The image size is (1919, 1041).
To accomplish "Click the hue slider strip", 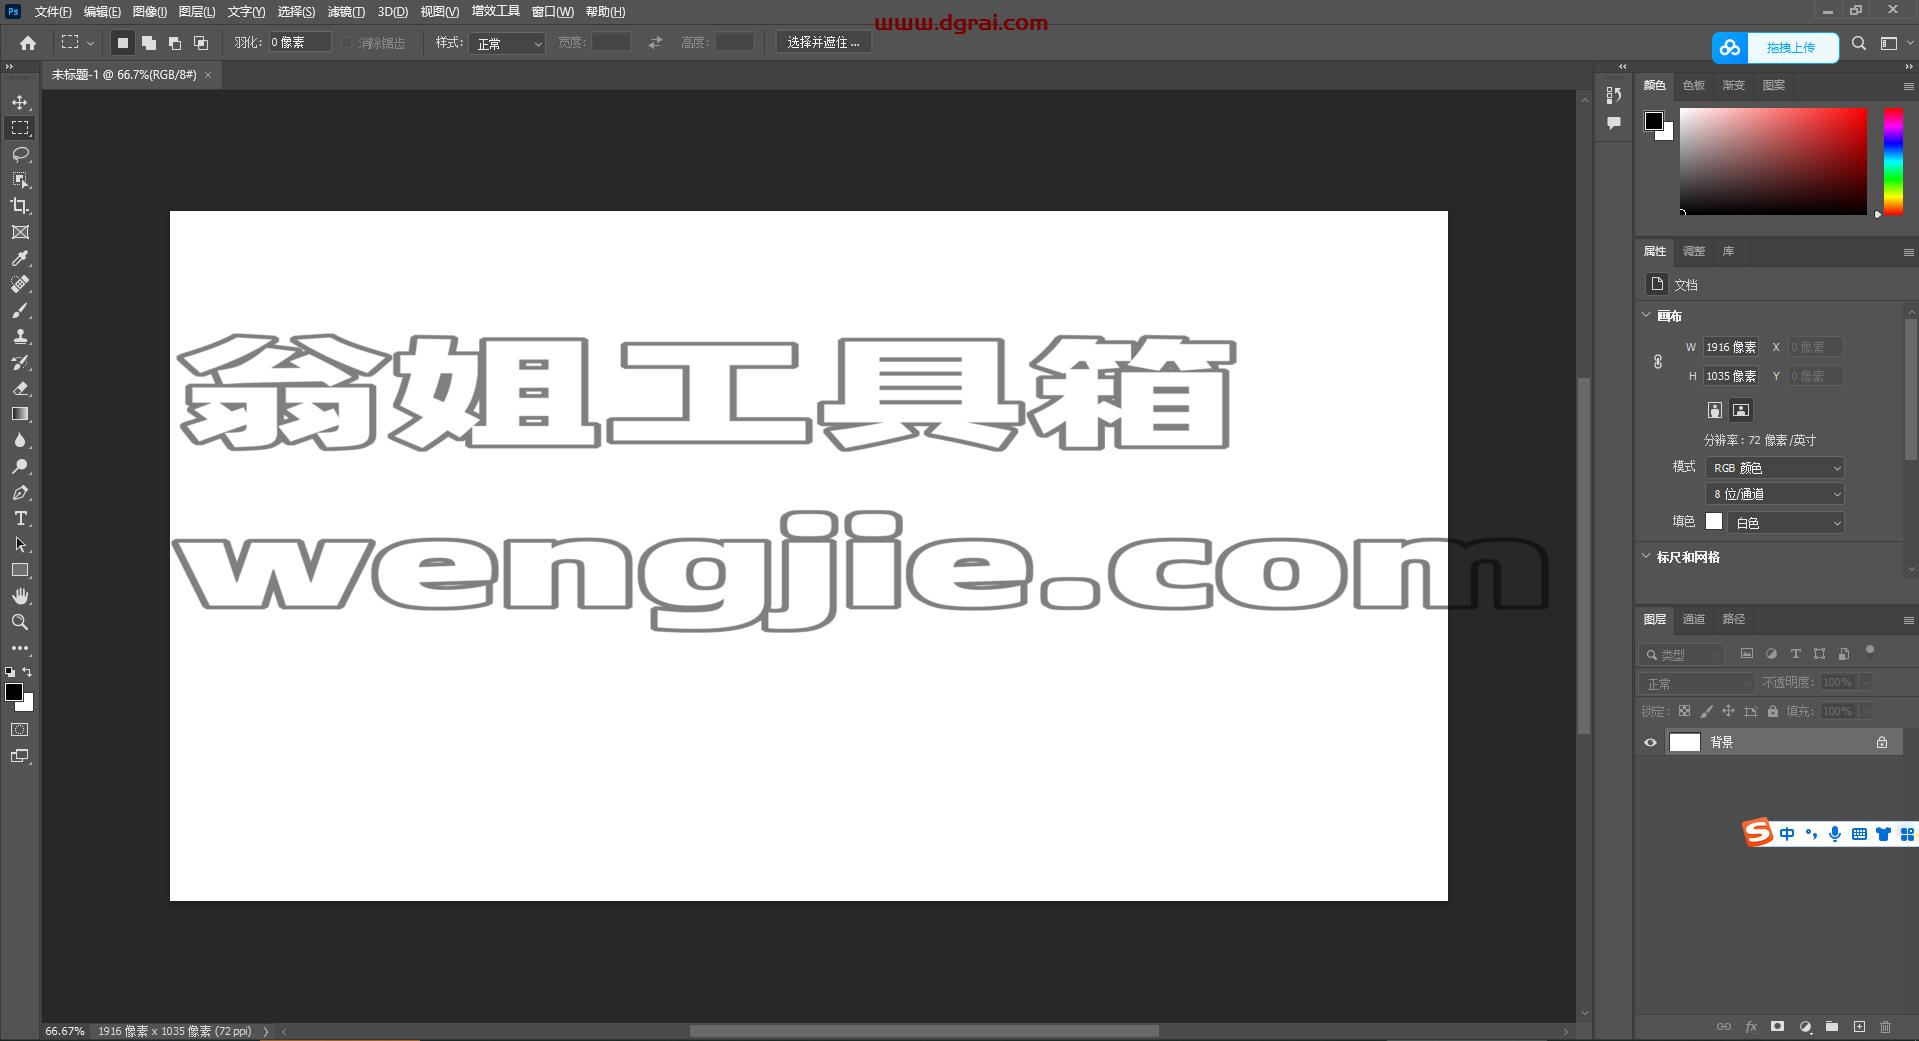I will [1893, 161].
